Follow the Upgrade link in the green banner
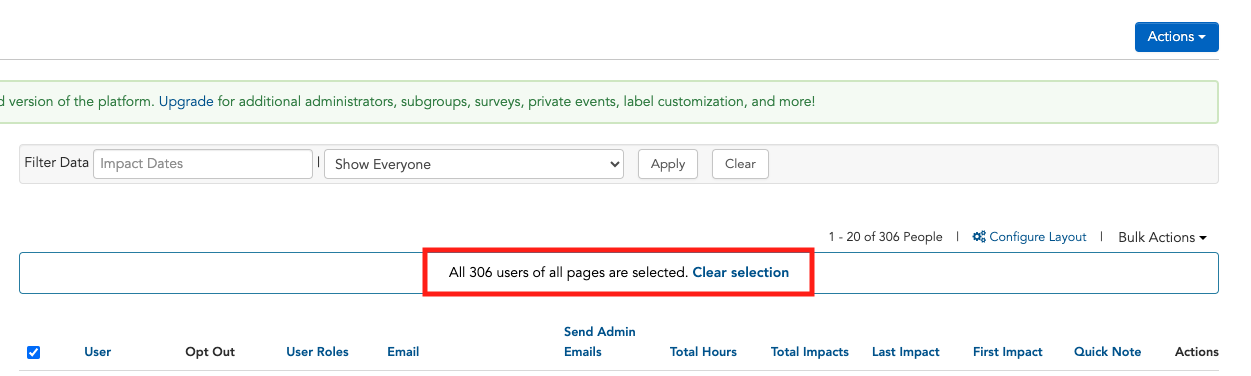 (186, 102)
